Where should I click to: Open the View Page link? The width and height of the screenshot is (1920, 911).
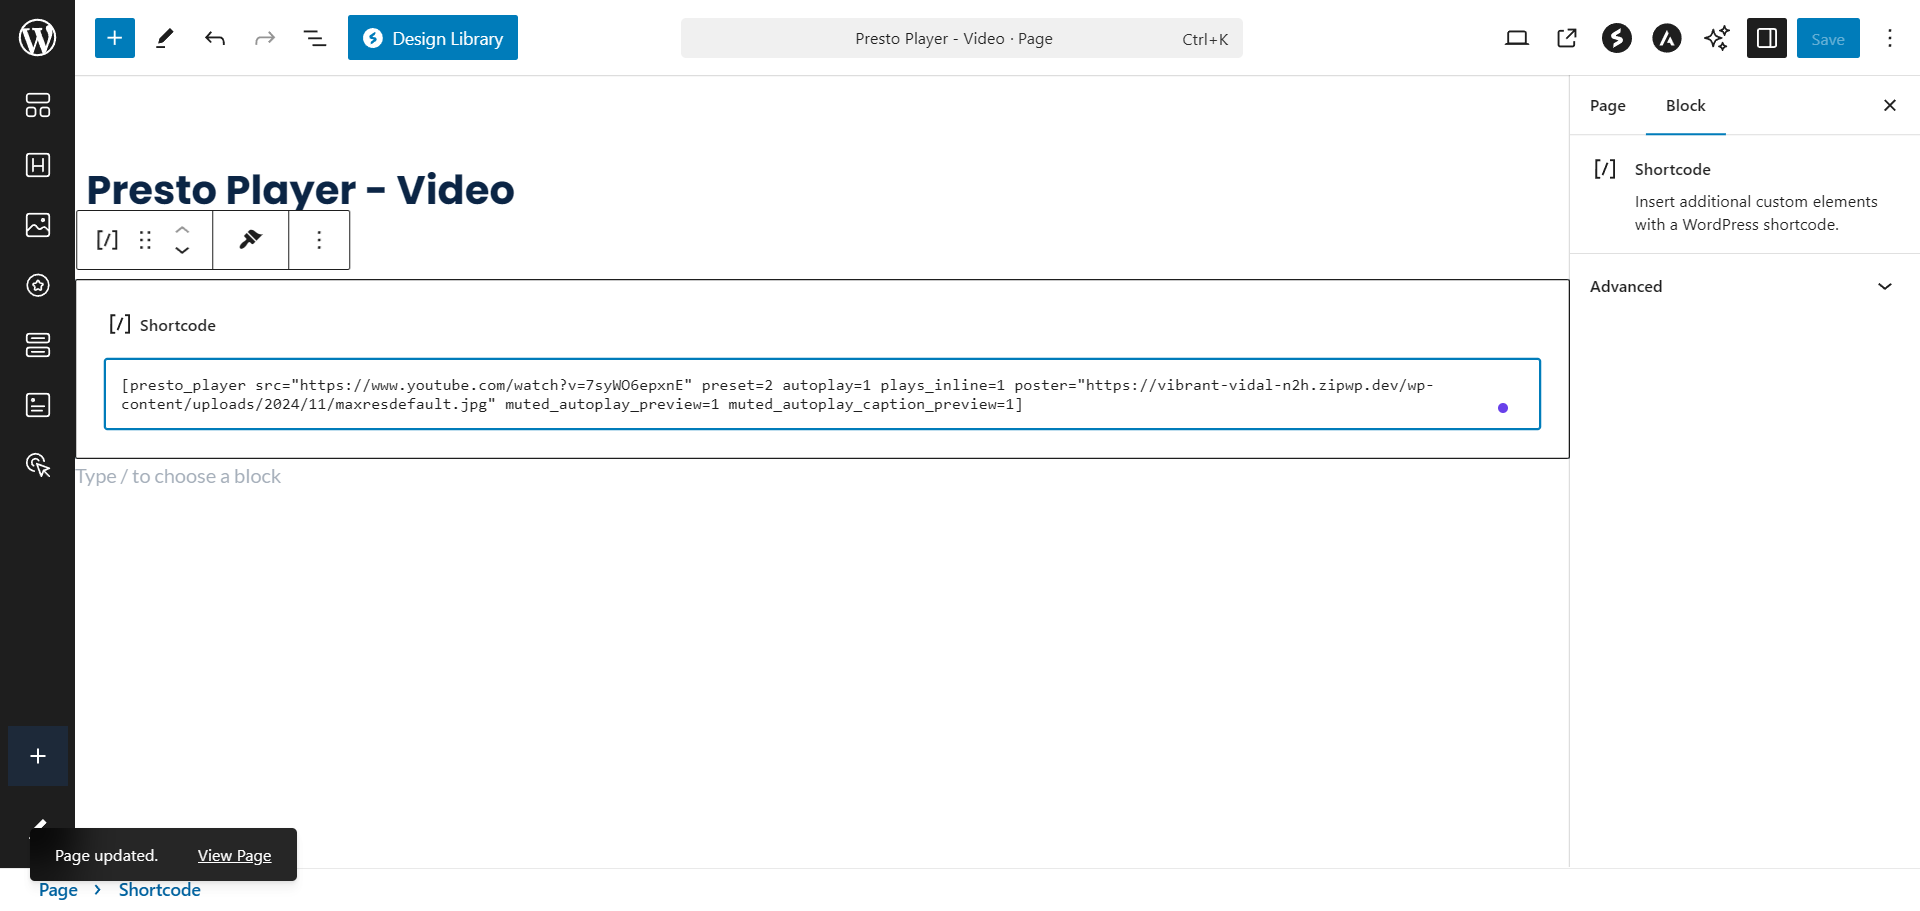(234, 855)
